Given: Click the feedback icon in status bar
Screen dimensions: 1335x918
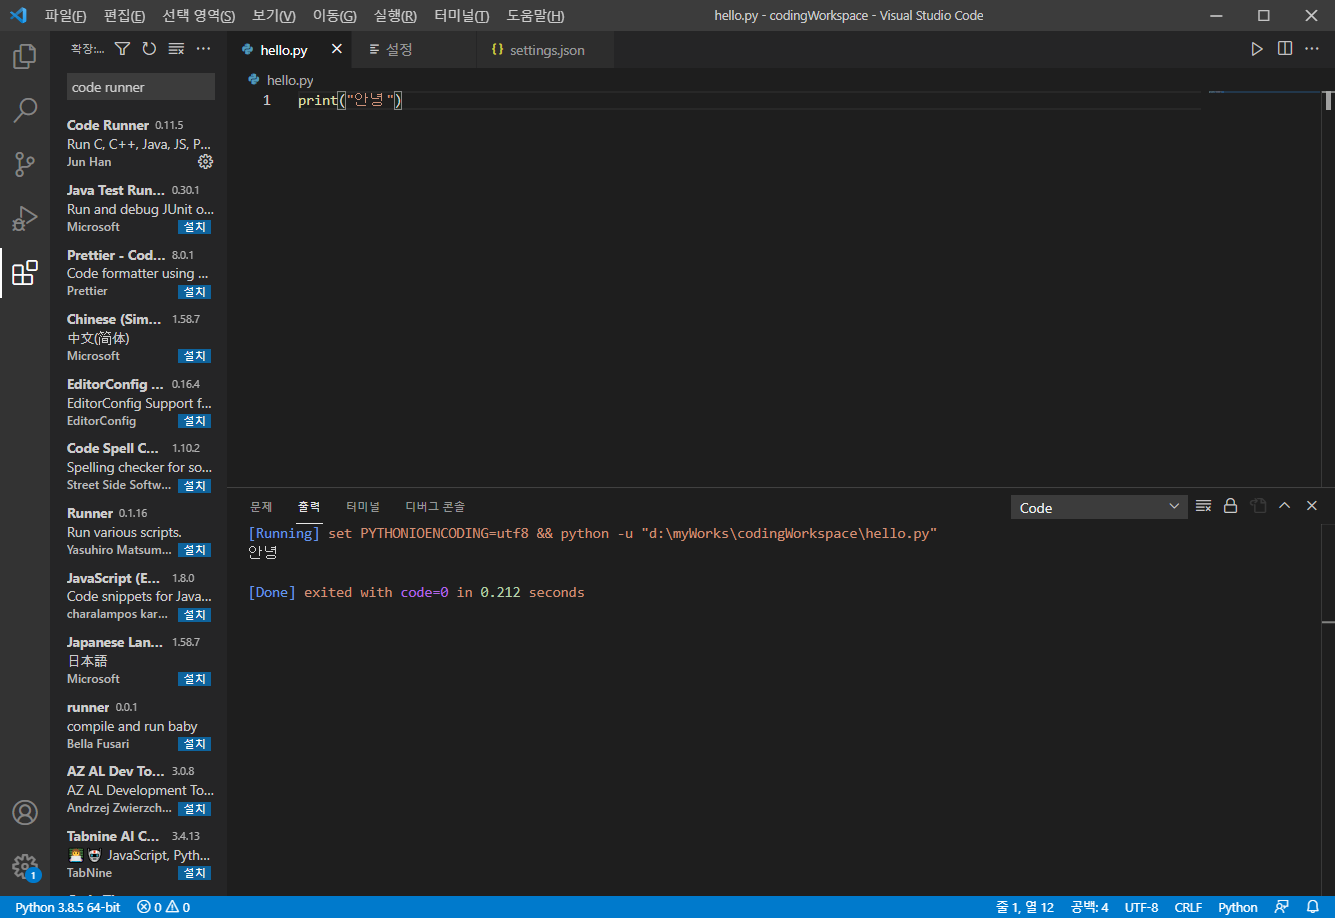Looking at the screenshot, I should pos(1282,907).
